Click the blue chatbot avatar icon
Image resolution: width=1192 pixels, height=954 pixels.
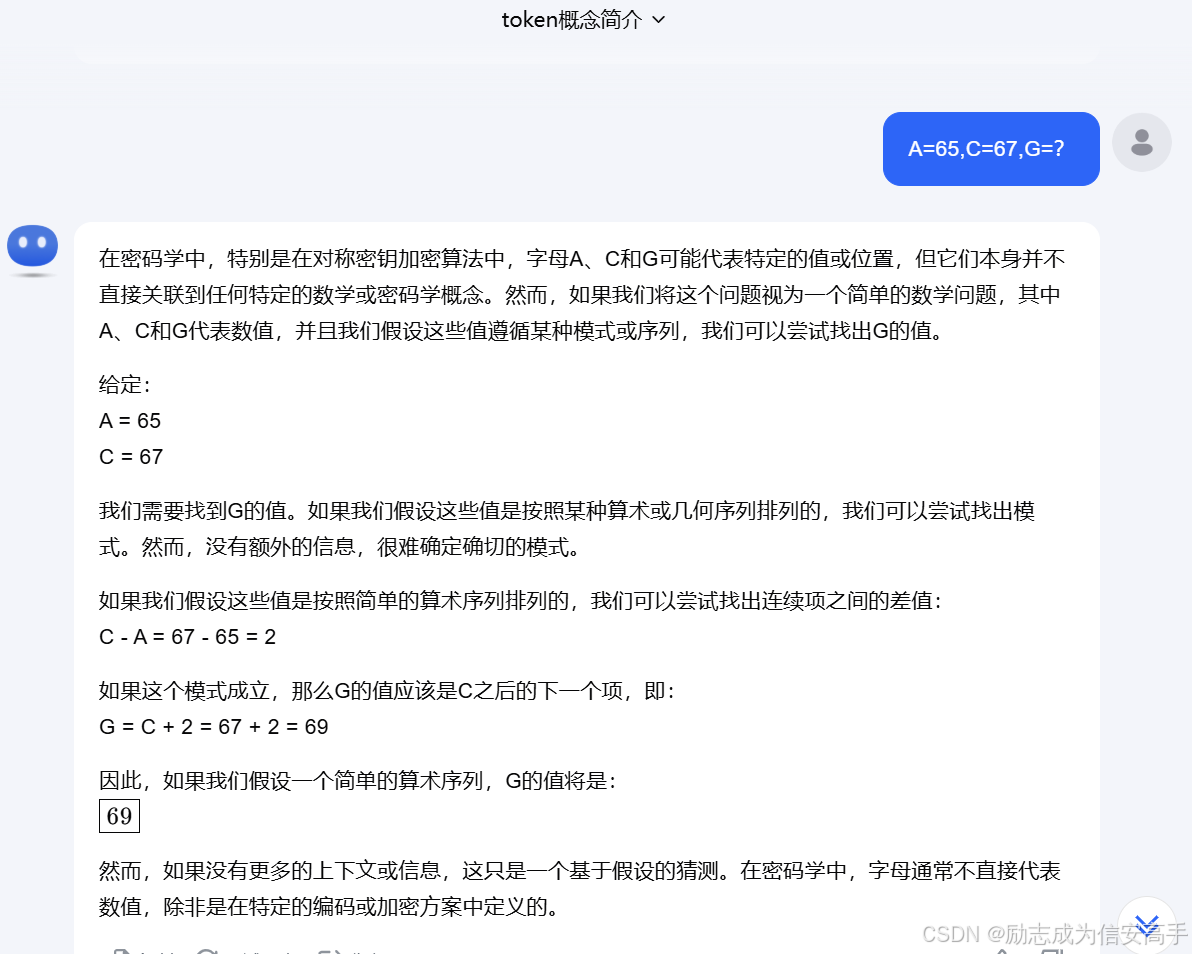pyautogui.click(x=32, y=247)
